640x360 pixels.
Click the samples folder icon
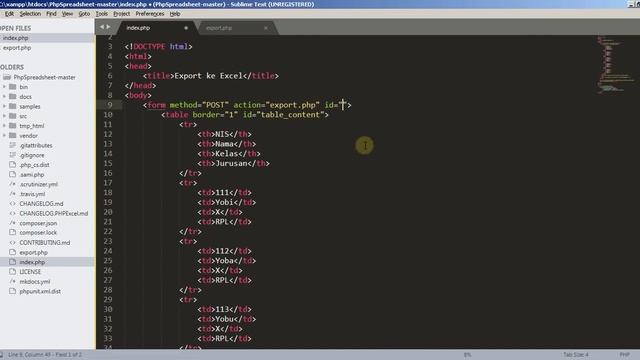[13, 107]
